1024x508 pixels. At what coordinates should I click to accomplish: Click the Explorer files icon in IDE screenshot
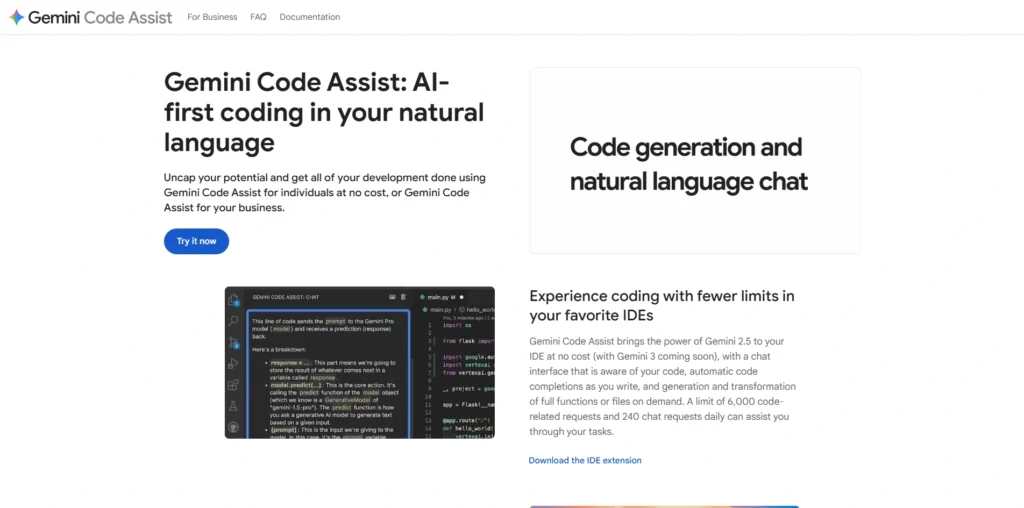point(233,300)
